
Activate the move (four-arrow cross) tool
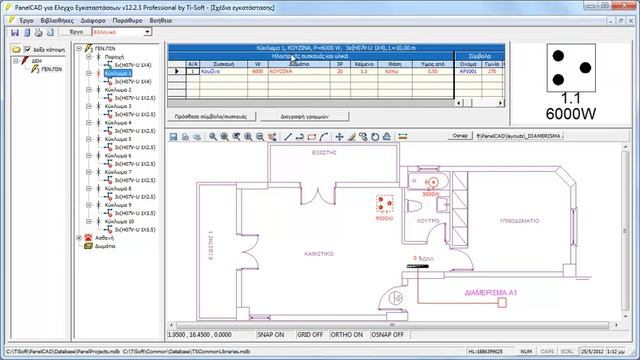[x=339, y=137]
